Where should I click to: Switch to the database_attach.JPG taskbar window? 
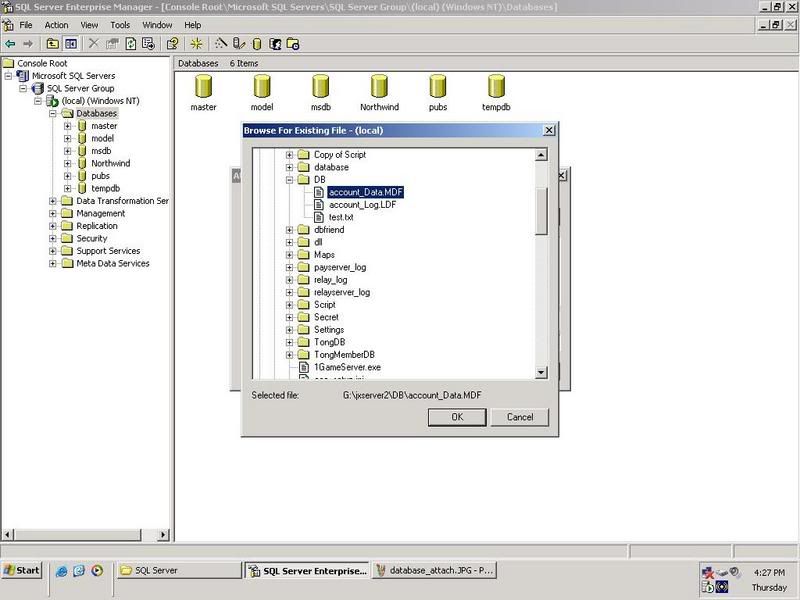[435, 570]
